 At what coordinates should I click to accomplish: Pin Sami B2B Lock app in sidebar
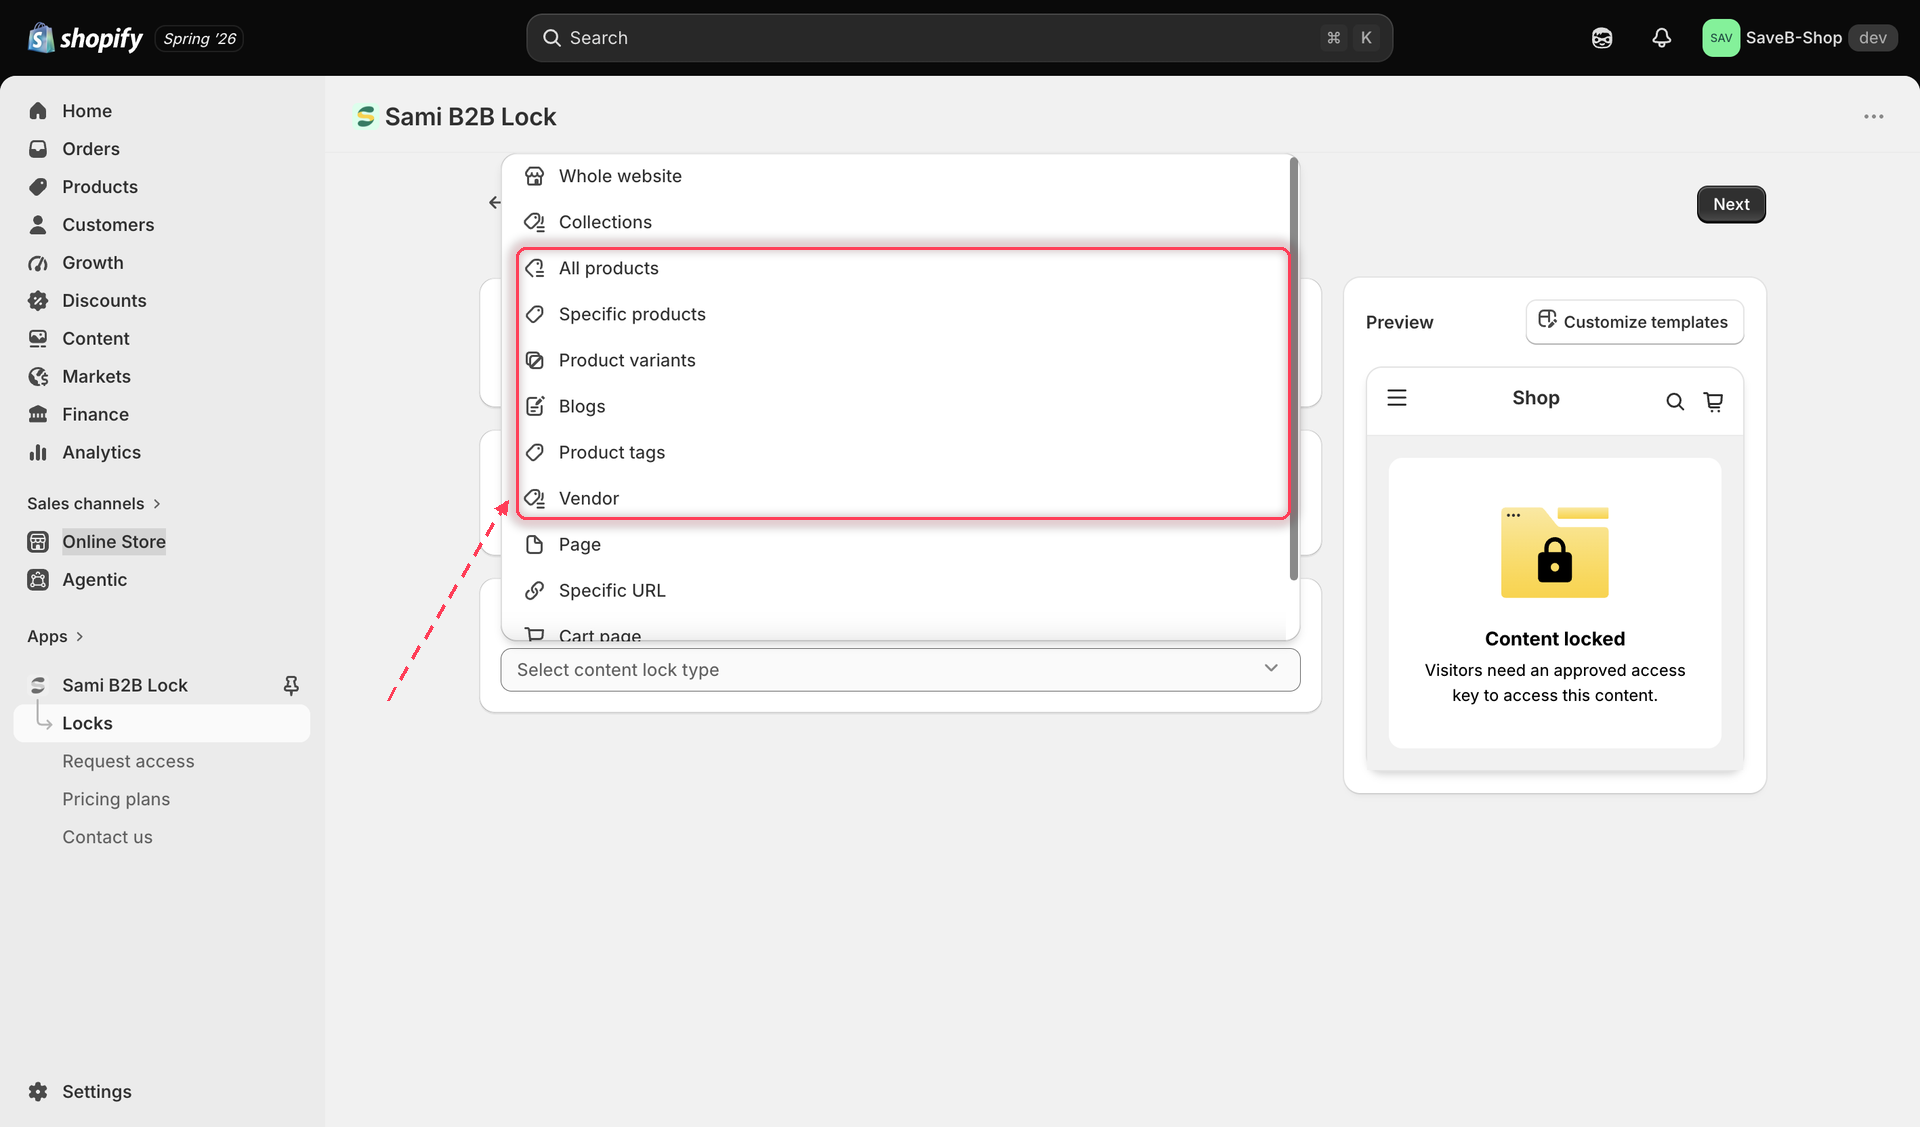(x=291, y=685)
